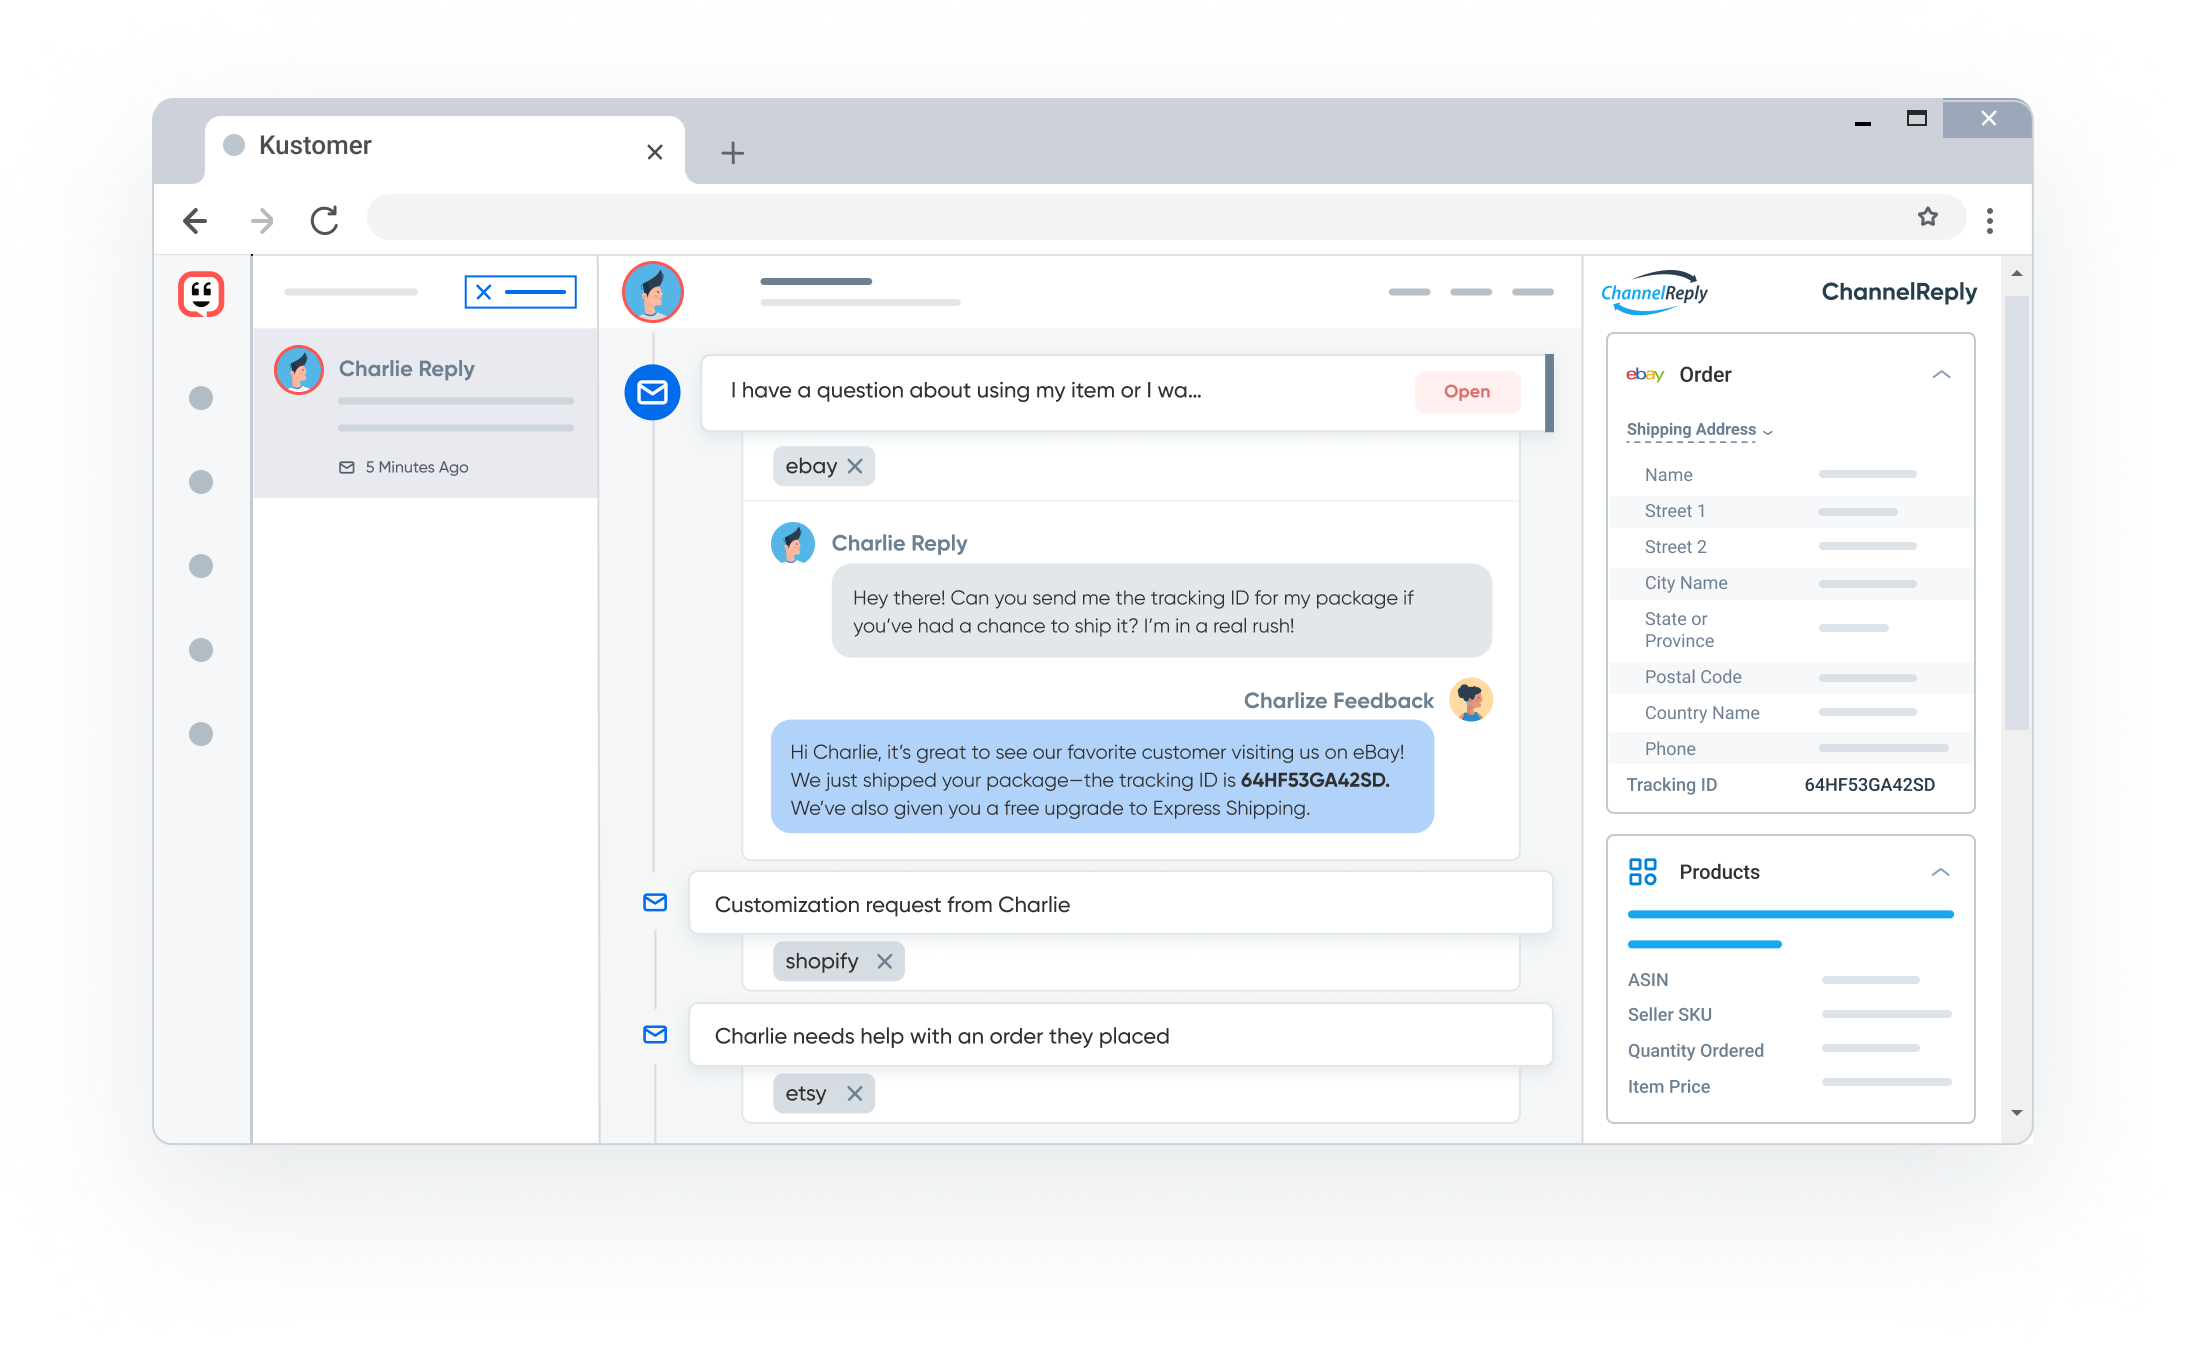Click the Country Name row
Viewport: 2186px width, 1352px height.
coord(1790,713)
